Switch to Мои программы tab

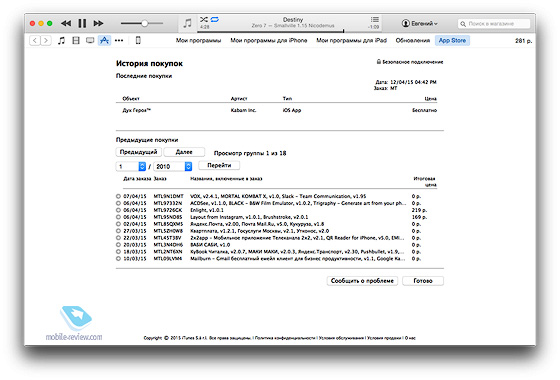(198, 40)
